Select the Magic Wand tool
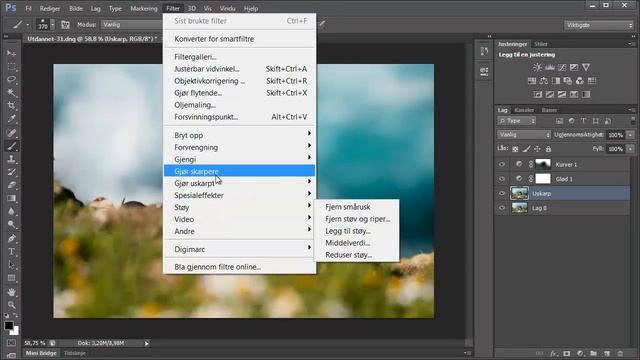640x360 pixels. tap(11, 93)
